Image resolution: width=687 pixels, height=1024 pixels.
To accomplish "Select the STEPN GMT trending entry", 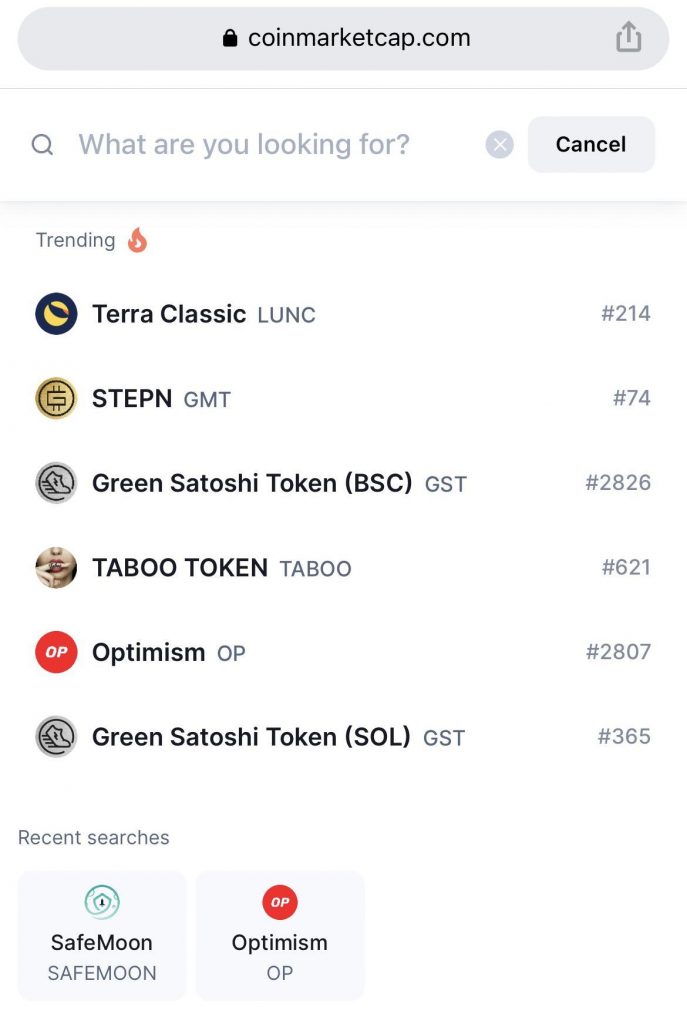I will tap(160, 398).
